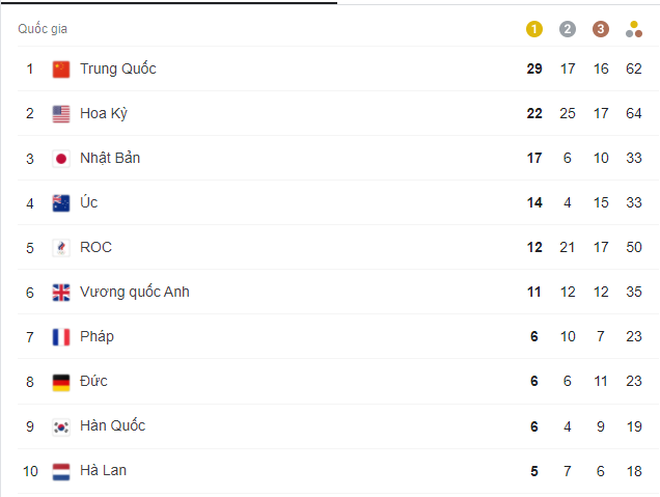Click the Australia flag icon

point(62,203)
